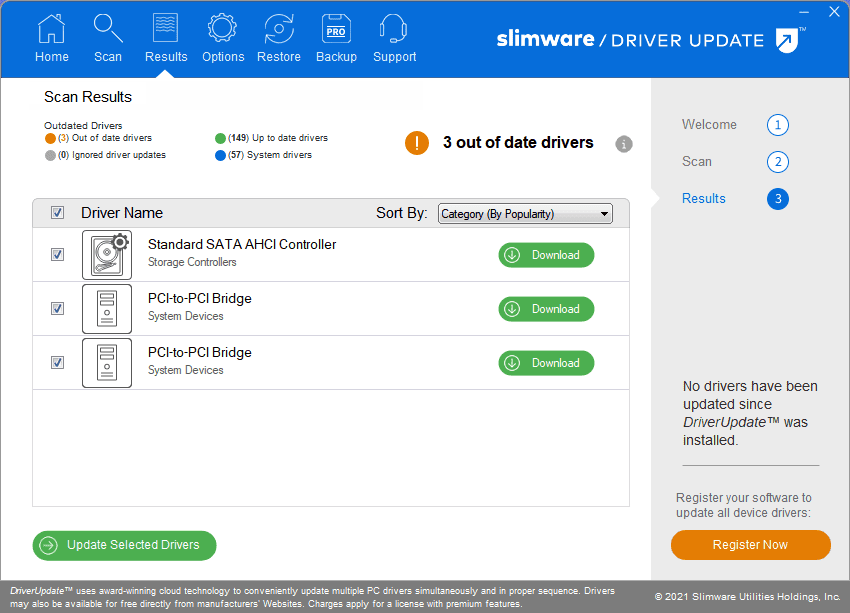Click the Standard SATA AHCI Controller drive icon
This screenshot has height=613, width=850.
pyautogui.click(x=107, y=255)
